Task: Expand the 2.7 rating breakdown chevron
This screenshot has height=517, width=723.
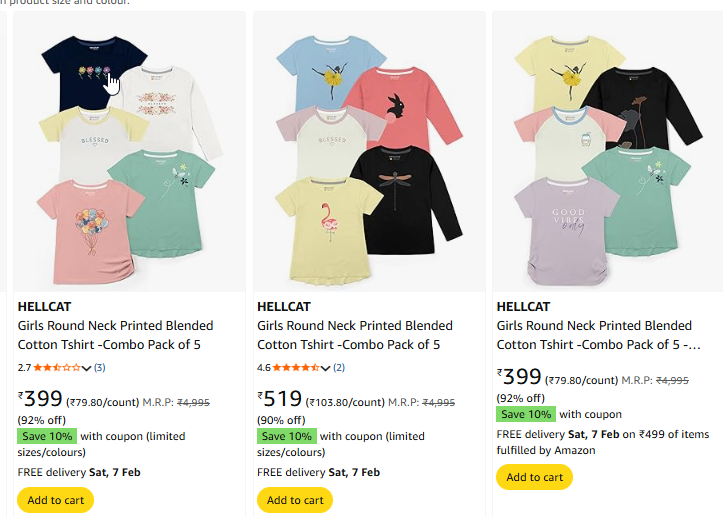Action: click(x=87, y=368)
